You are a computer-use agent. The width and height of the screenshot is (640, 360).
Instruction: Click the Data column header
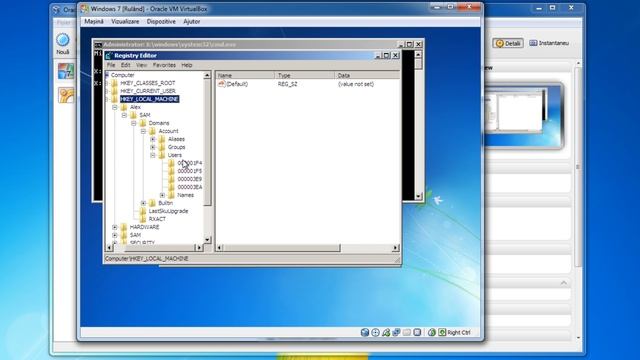tap(367, 76)
